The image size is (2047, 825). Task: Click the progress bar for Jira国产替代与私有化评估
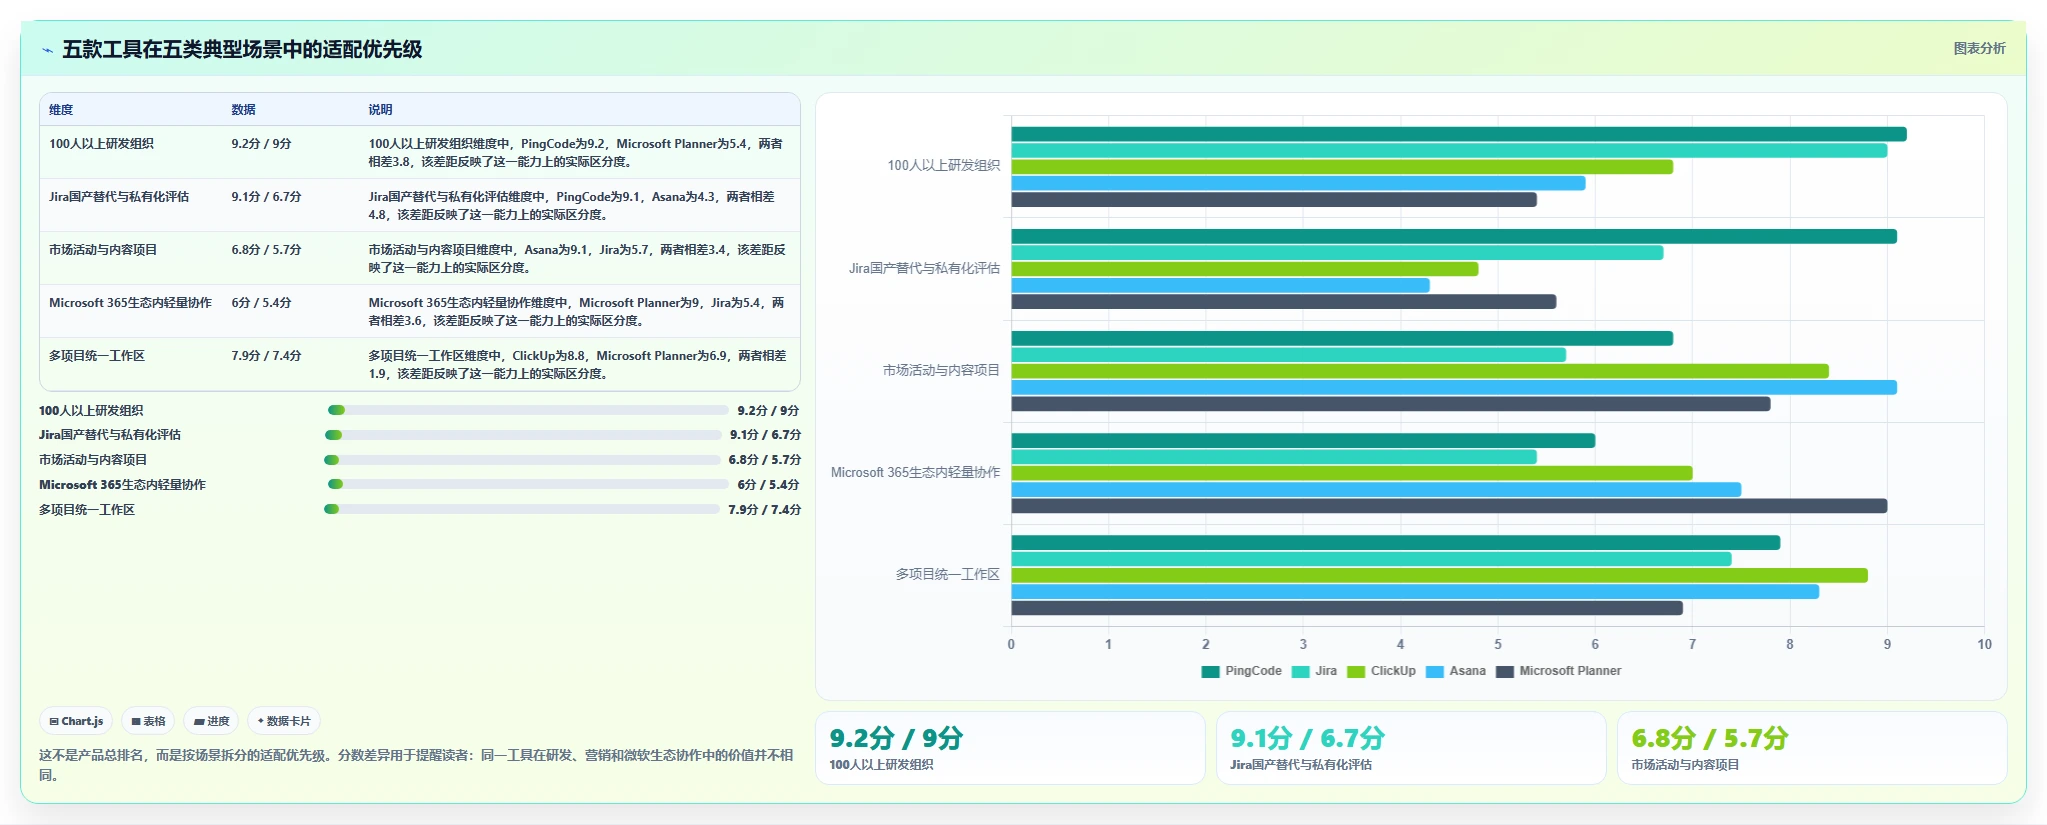[x=523, y=435]
